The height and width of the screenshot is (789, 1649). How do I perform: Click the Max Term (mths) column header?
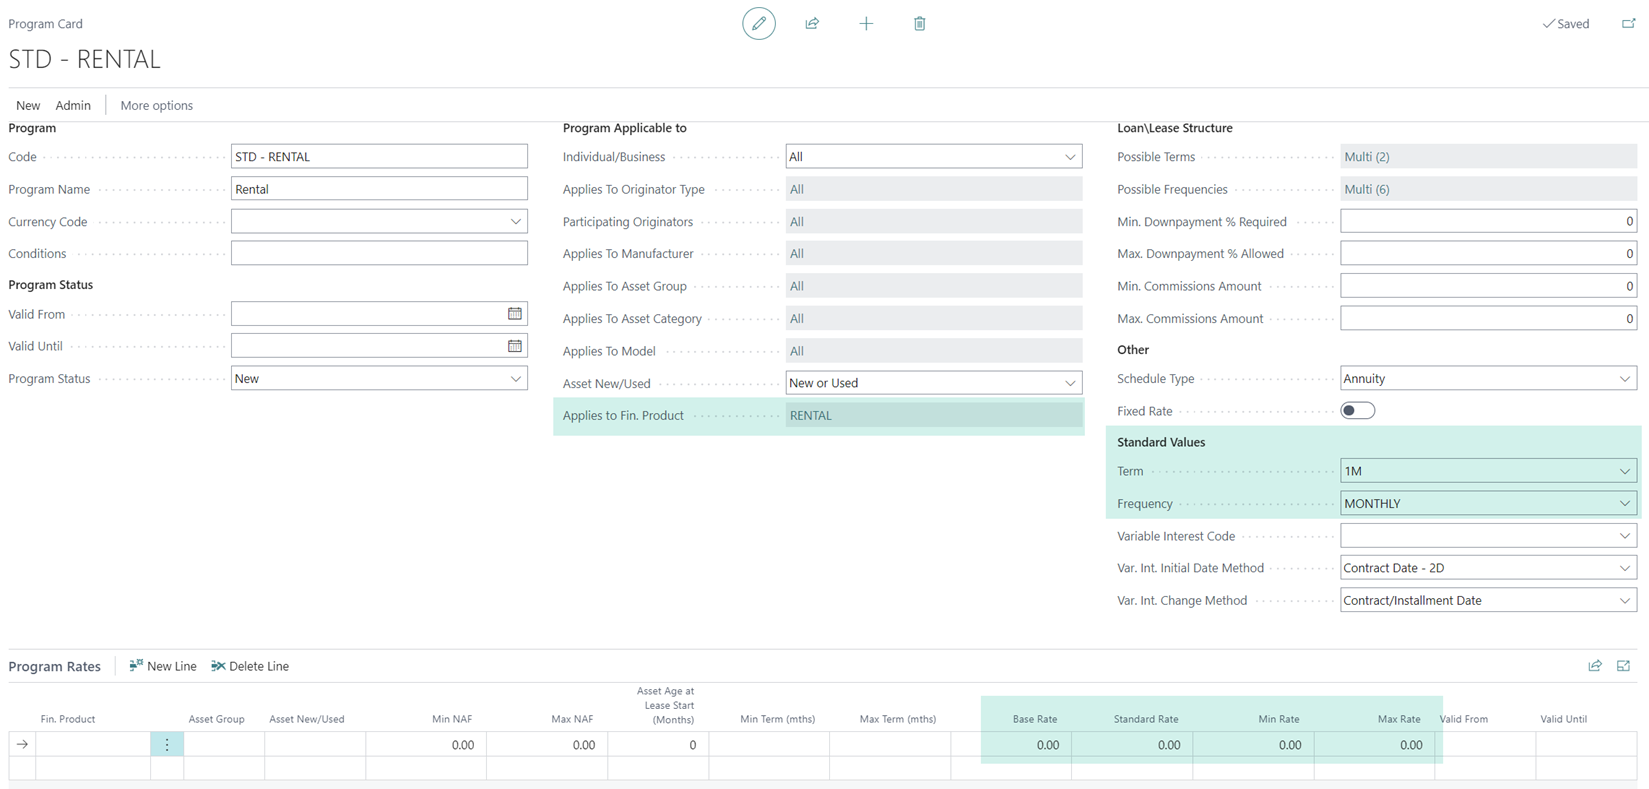click(x=898, y=719)
